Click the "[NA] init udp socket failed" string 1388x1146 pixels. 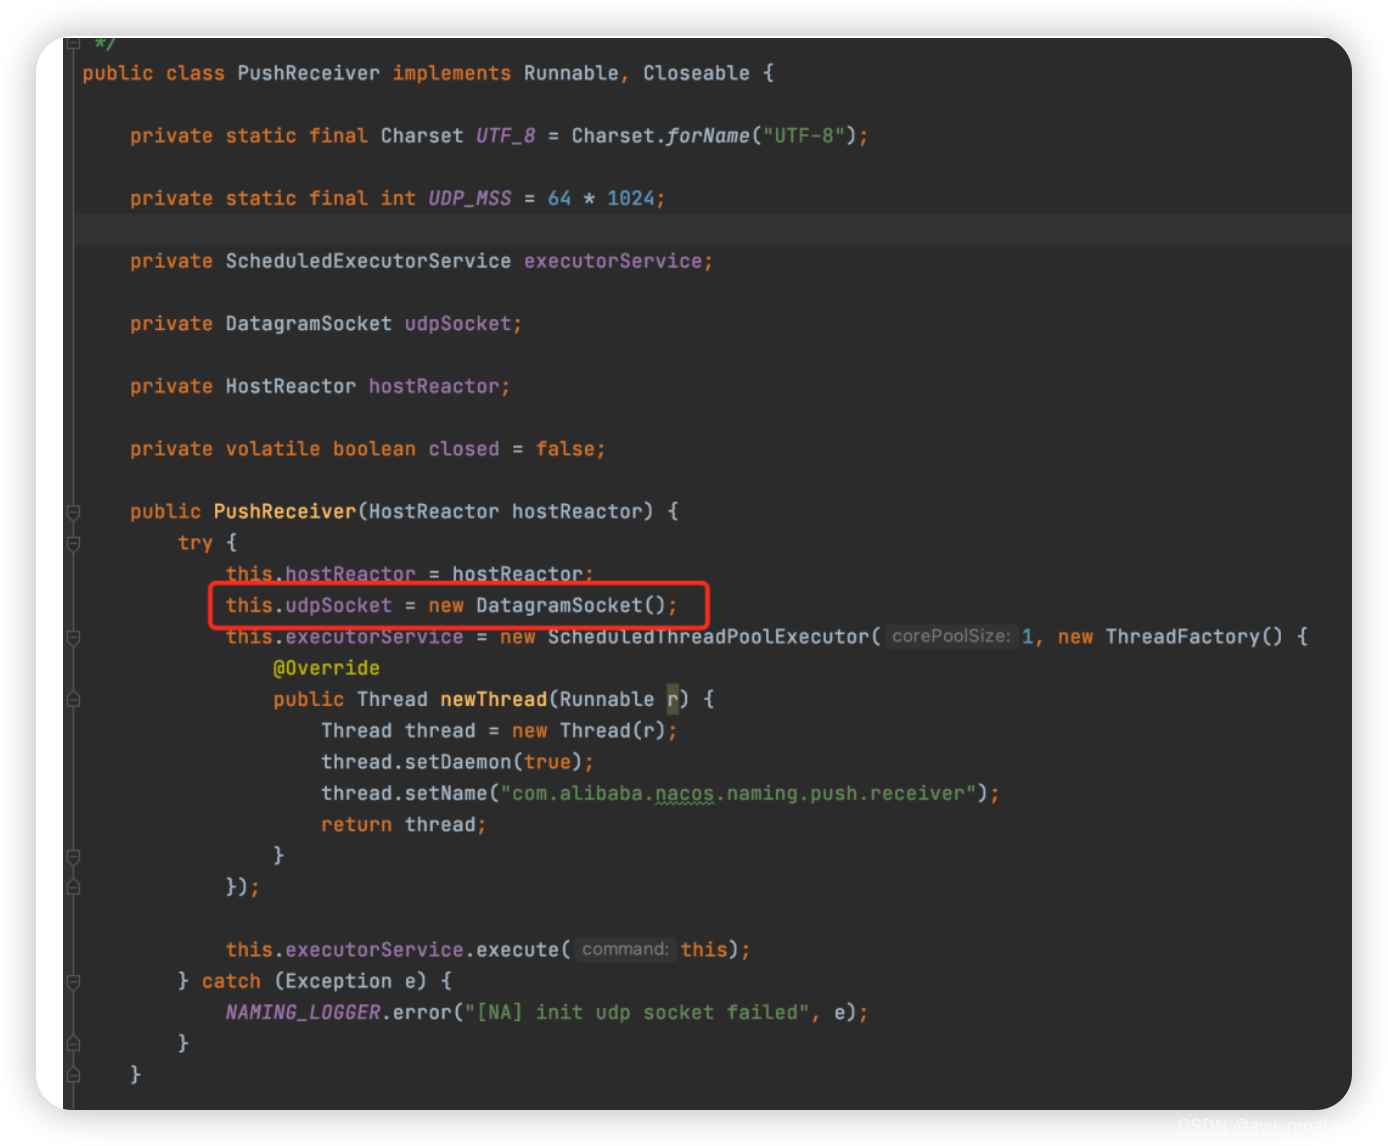tap(637, 1012)
